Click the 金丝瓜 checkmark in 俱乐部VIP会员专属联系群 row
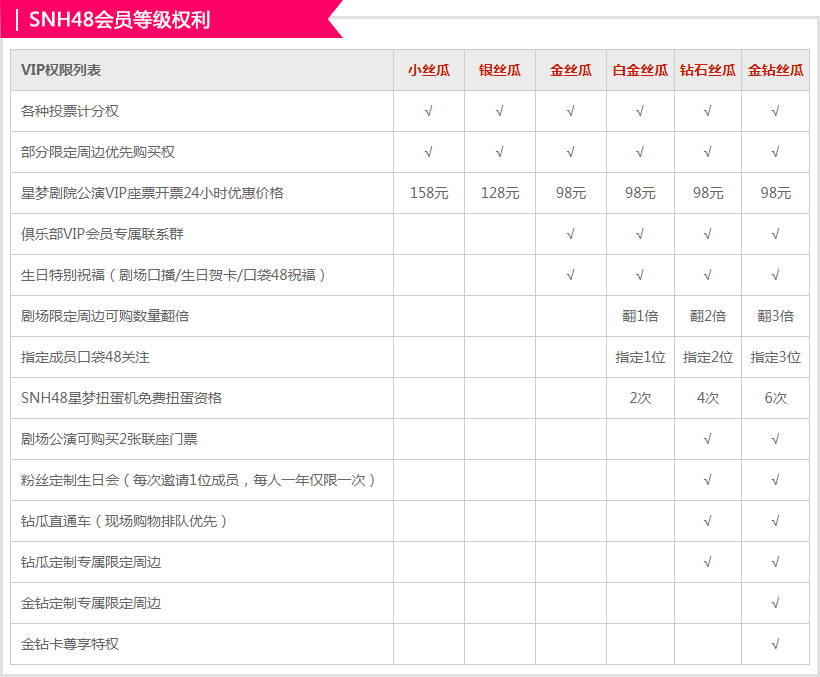 tap(571, 234)
